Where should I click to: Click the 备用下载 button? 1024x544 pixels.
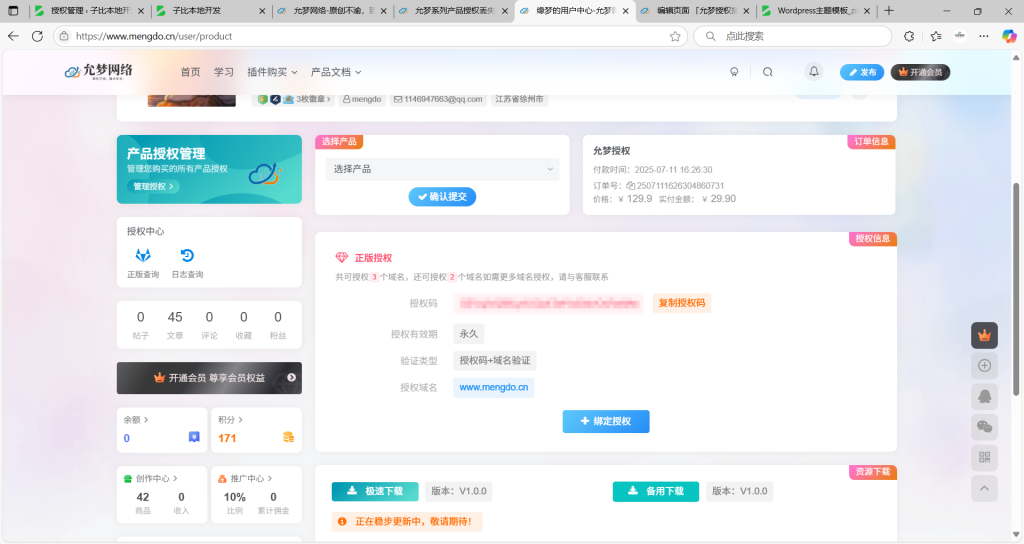[656, 491]
